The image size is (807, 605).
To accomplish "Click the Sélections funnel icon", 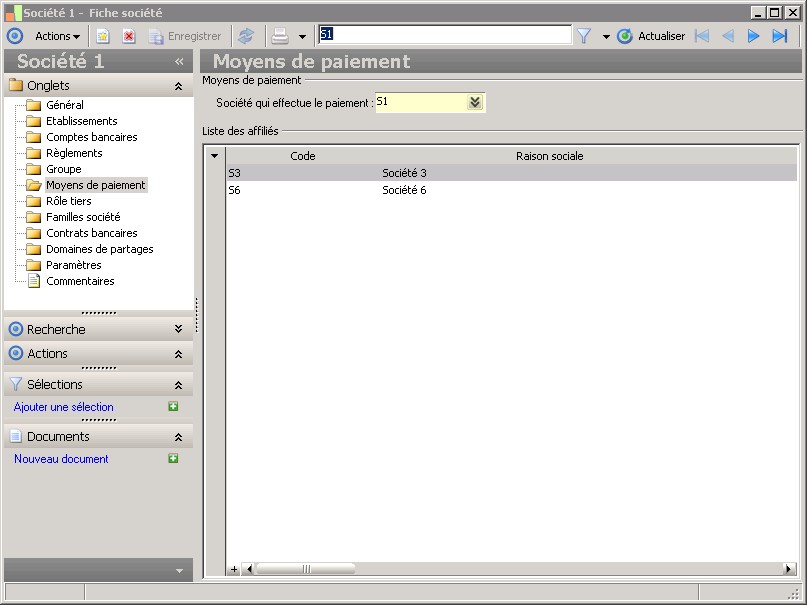I will [16, 384].
